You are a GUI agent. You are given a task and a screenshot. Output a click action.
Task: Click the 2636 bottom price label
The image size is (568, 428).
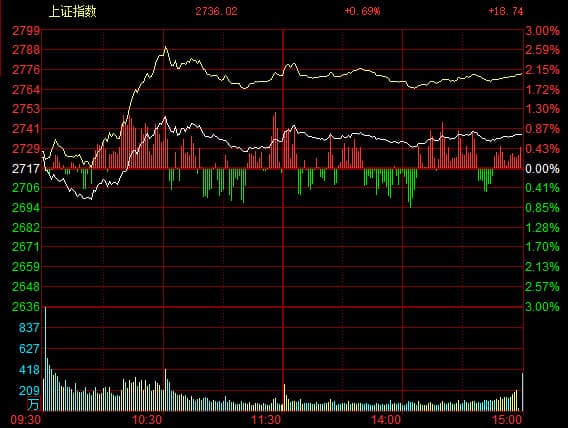pos(26,307)
